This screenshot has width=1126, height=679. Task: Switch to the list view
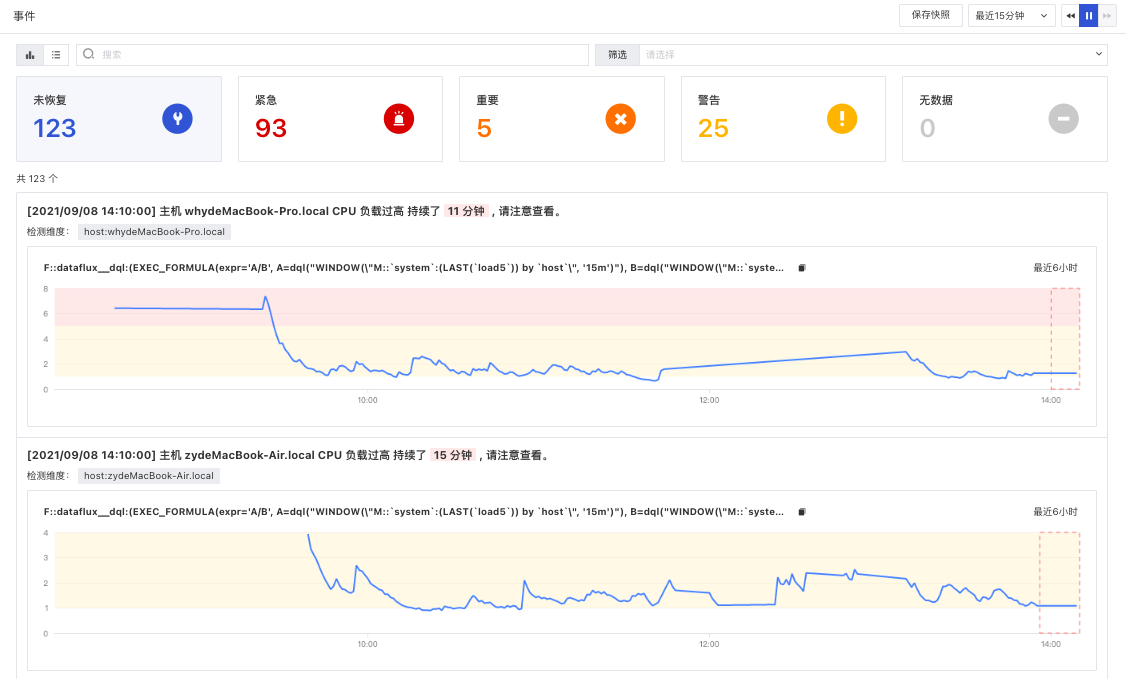tap(56, 55)
